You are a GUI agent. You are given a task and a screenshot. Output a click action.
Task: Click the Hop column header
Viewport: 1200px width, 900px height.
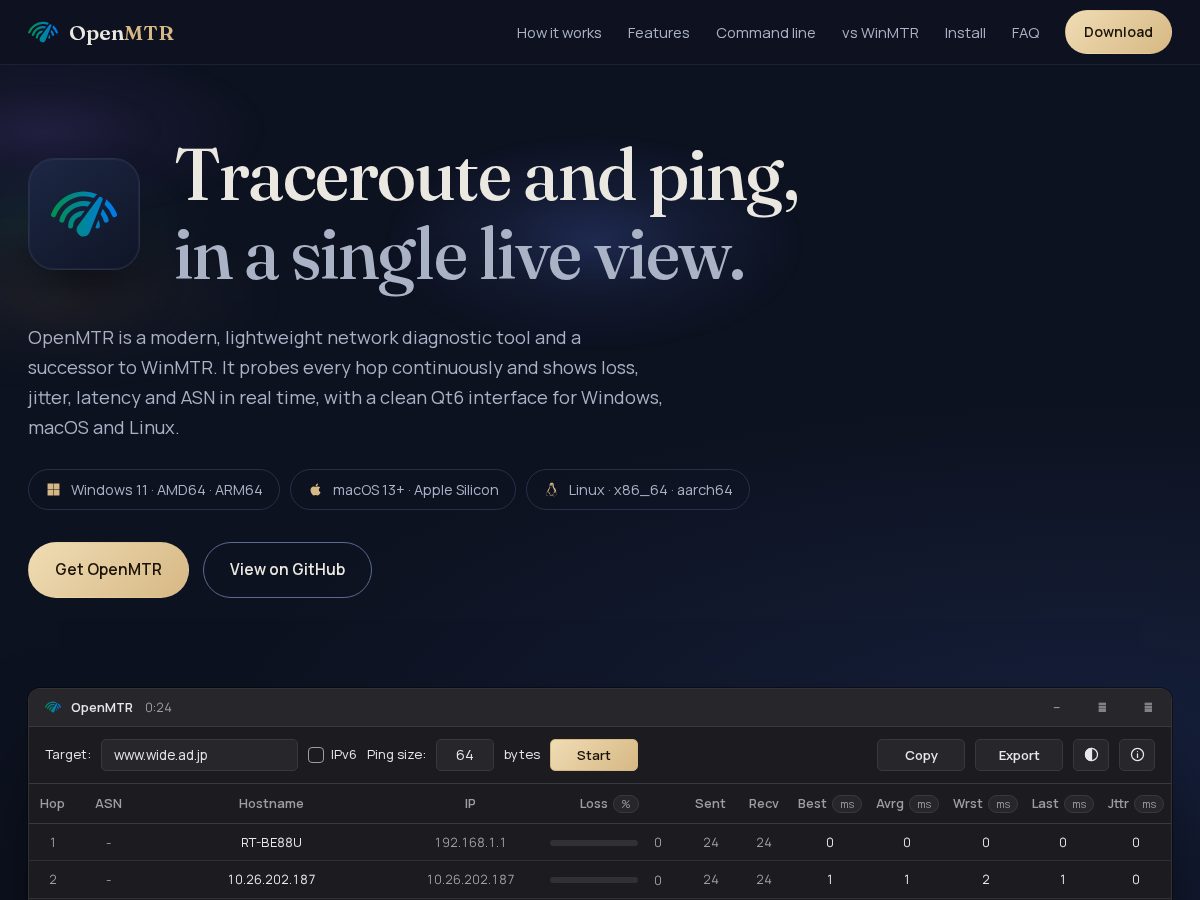click(x=52, y=804)
